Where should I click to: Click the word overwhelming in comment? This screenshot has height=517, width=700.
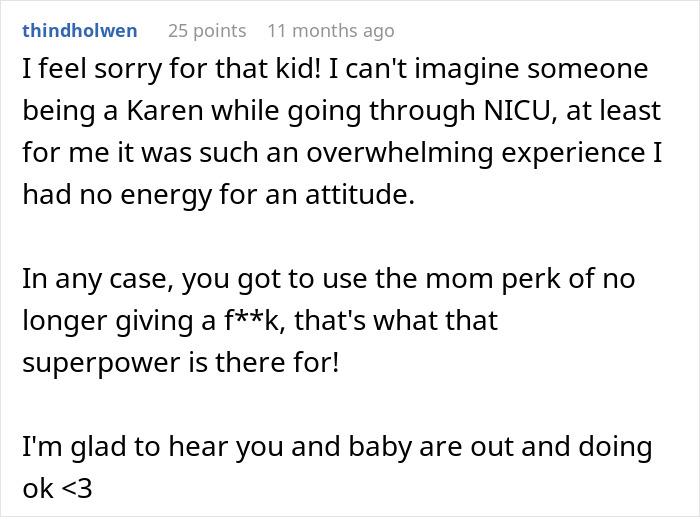[400, 153]
